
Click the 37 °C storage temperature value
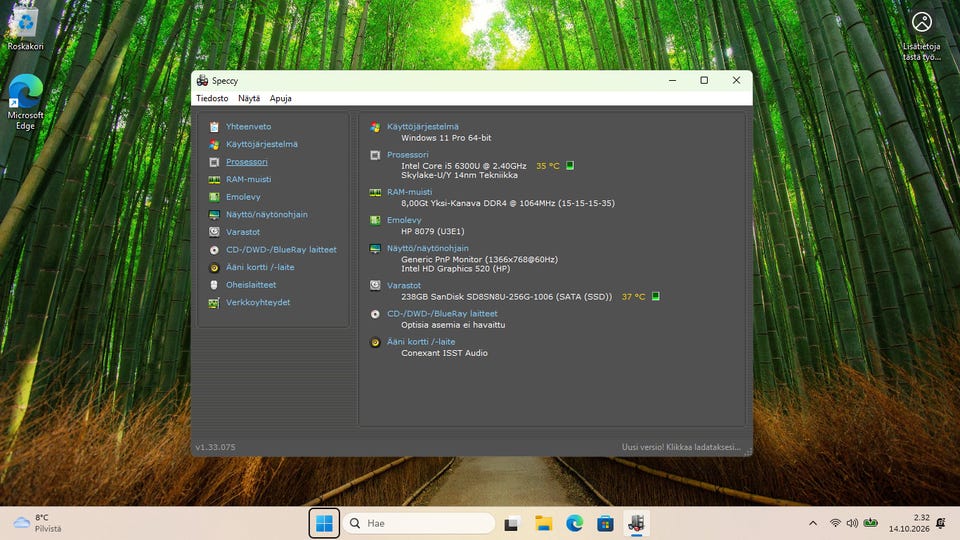[633, 296]
